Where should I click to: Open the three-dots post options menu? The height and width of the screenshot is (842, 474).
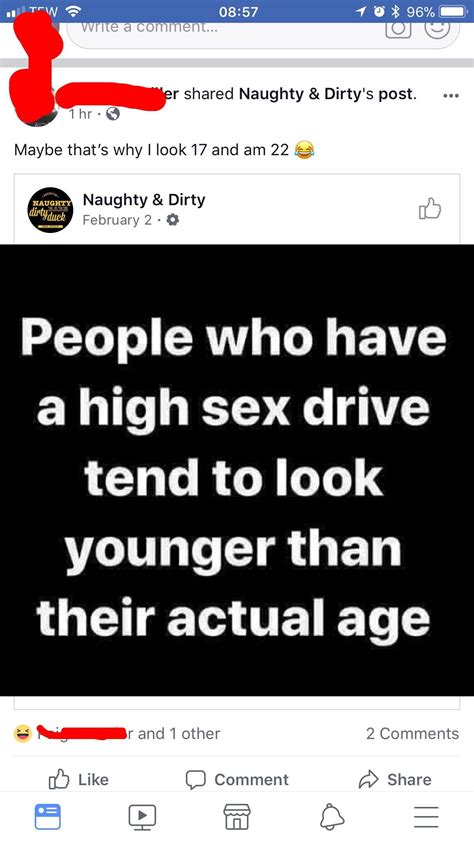[450, 96]
